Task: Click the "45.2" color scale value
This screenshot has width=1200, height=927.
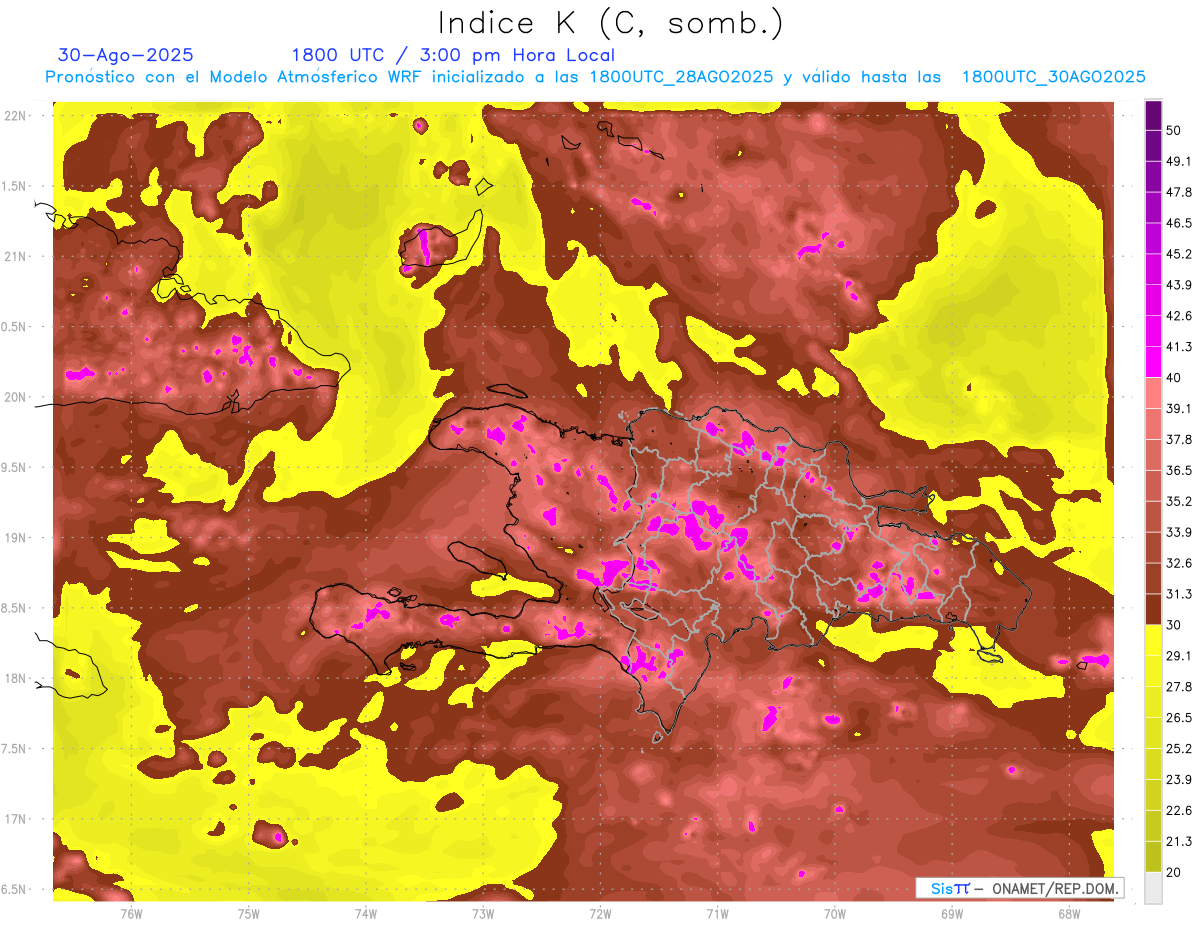Action: tap(1178, 254)
